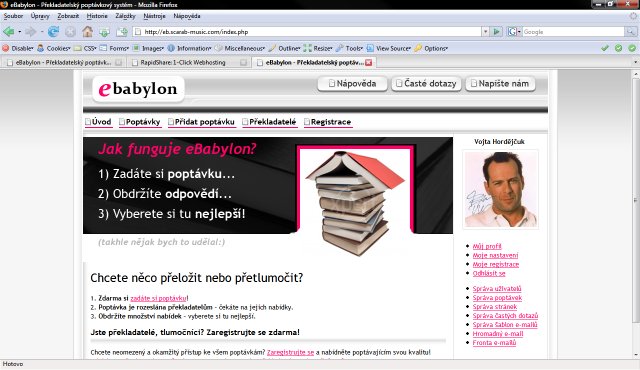Click the Reload page icon
This screenshot has width=640, height=370.
[x=53, y=31]
